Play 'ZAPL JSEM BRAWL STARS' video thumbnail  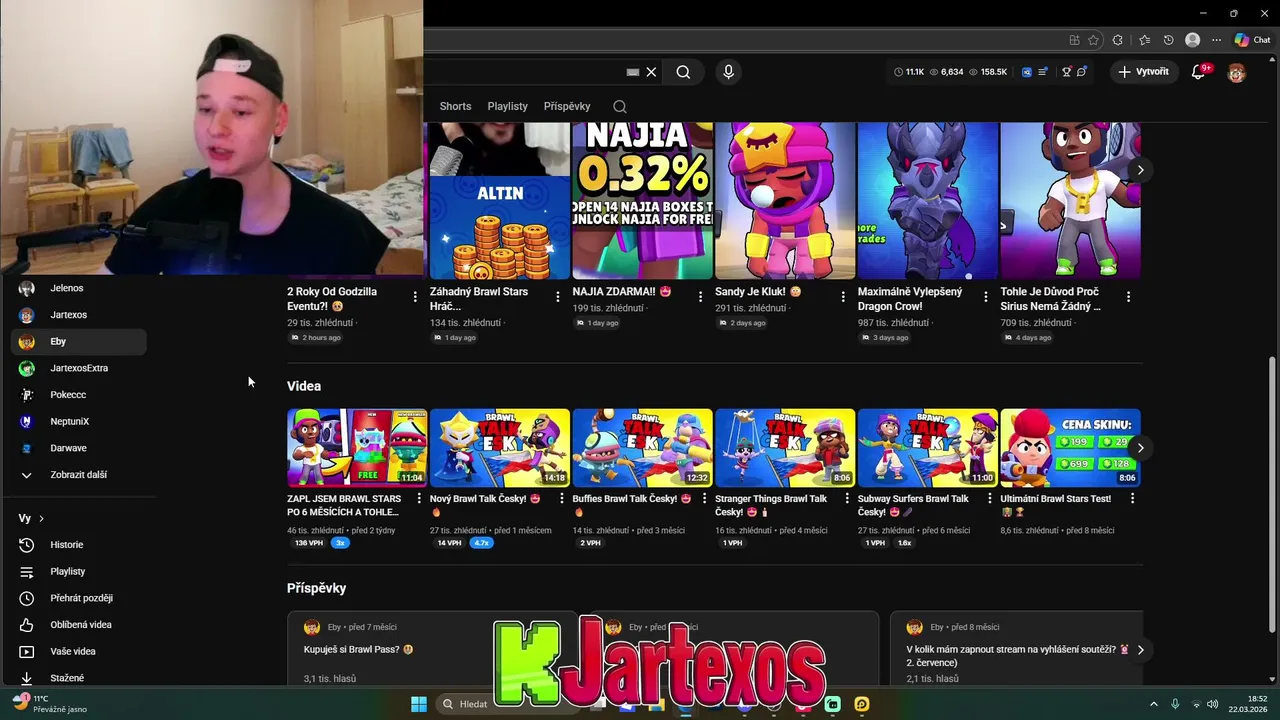pos(357,447)
